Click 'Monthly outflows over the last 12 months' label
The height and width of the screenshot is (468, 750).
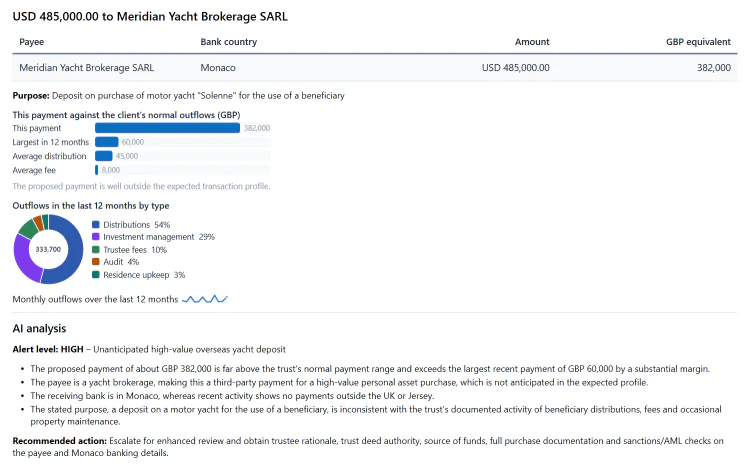click(x=95, y=299)
